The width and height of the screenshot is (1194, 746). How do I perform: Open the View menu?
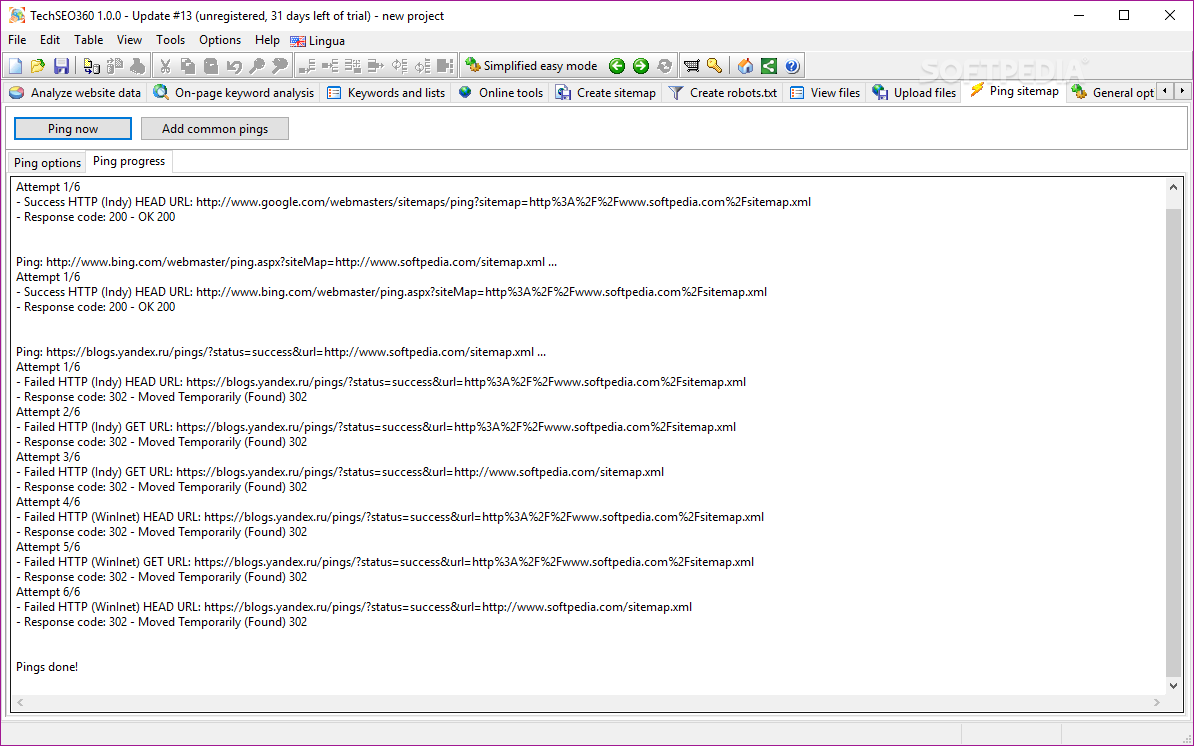pyautogui.click(x=129, y=40)
